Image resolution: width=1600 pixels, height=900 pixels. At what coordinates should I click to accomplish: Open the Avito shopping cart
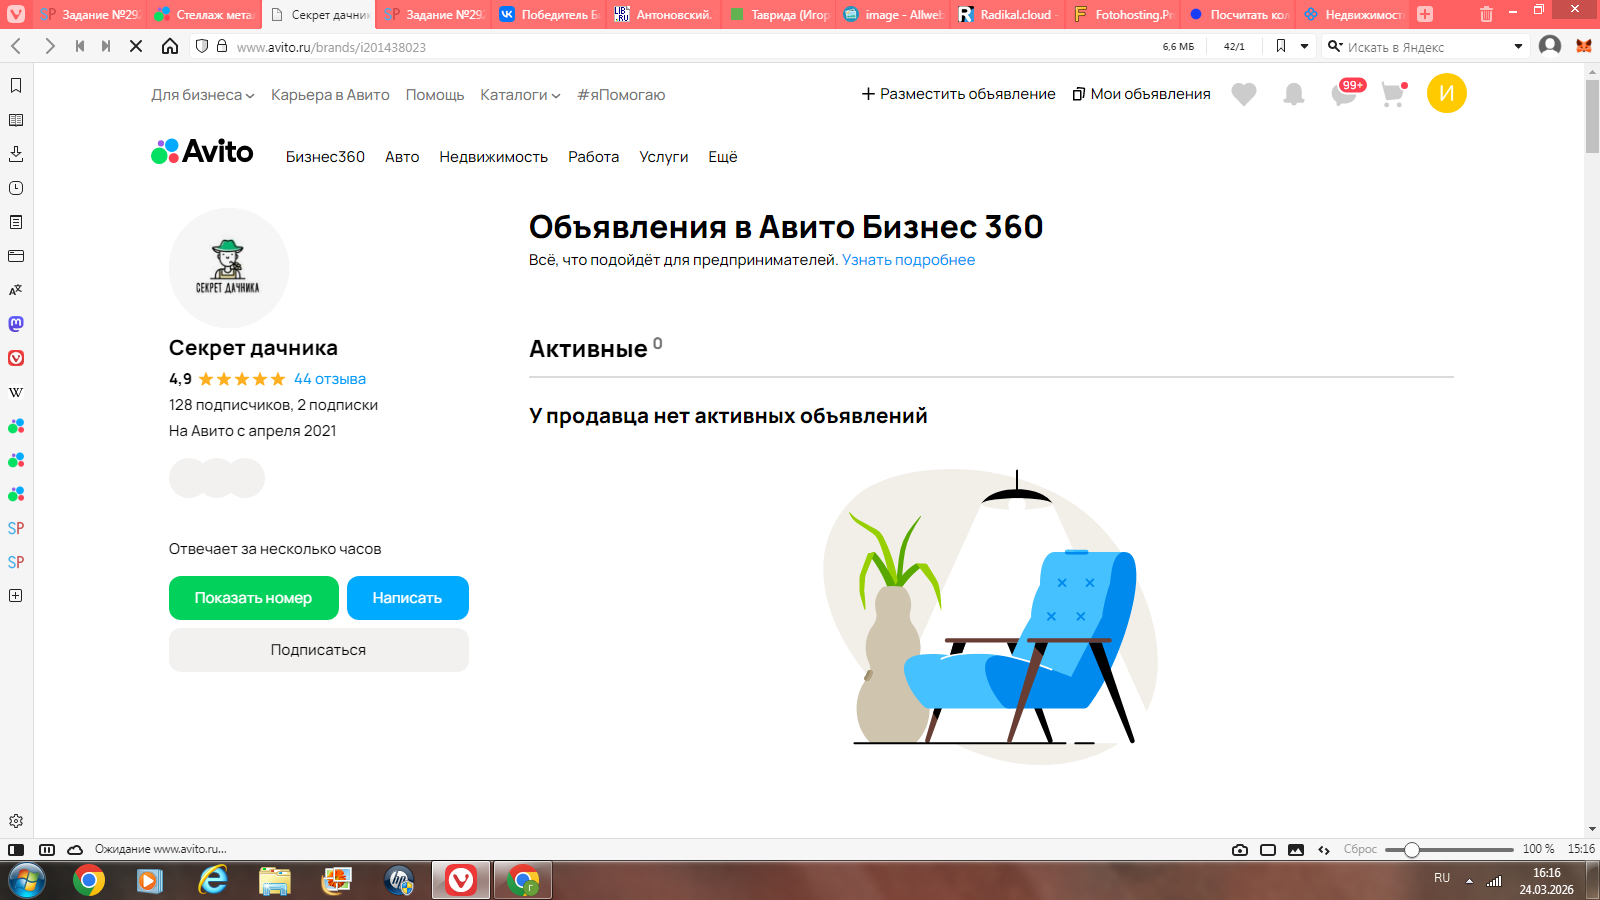pyautogui.click(x=1394, y=94)
